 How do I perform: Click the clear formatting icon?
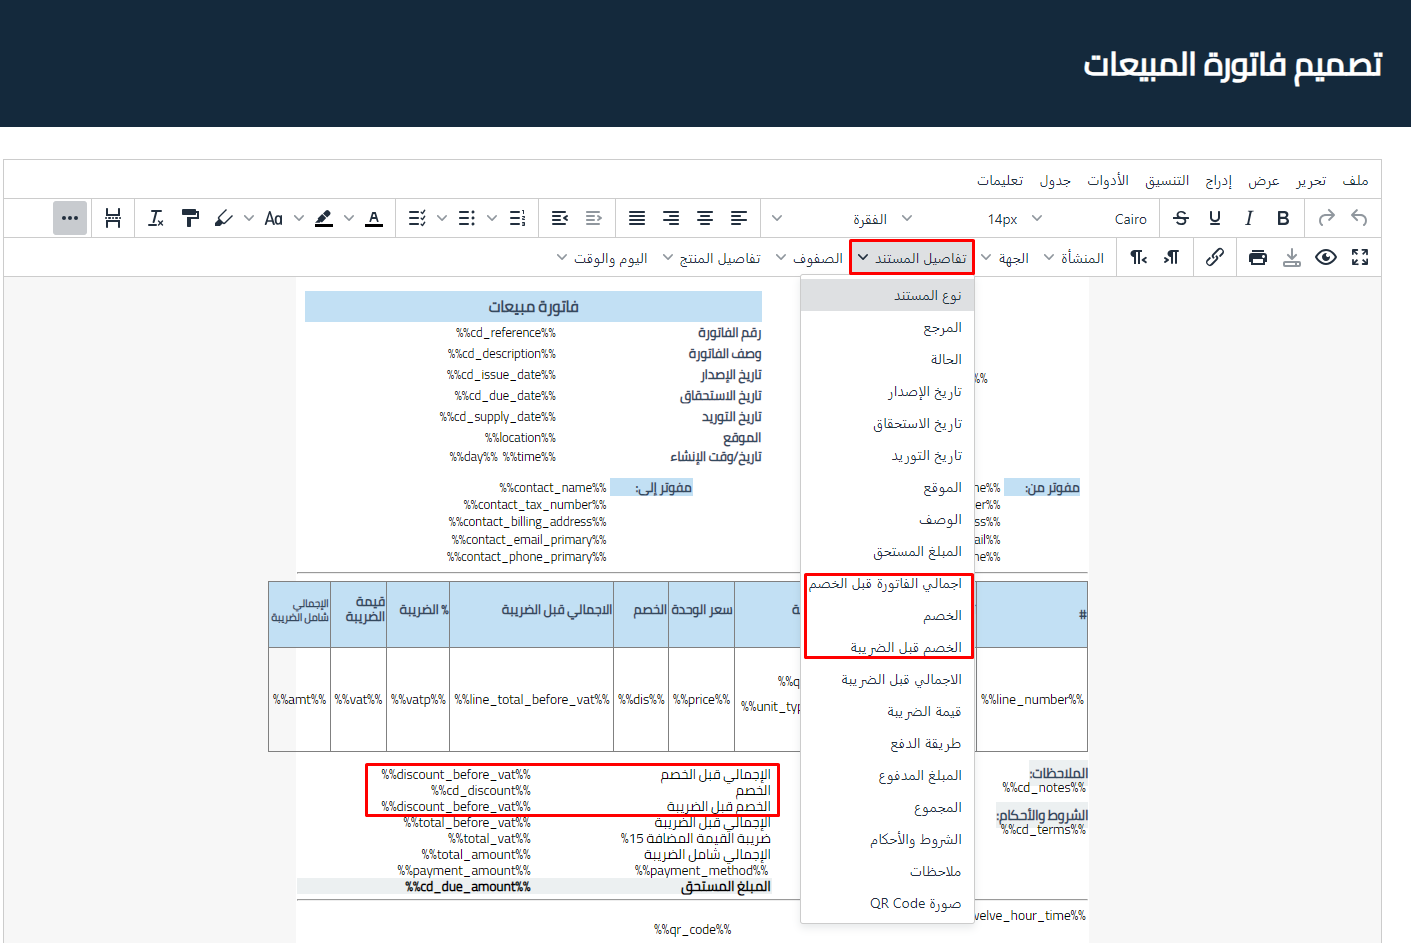tap(156, 218)
